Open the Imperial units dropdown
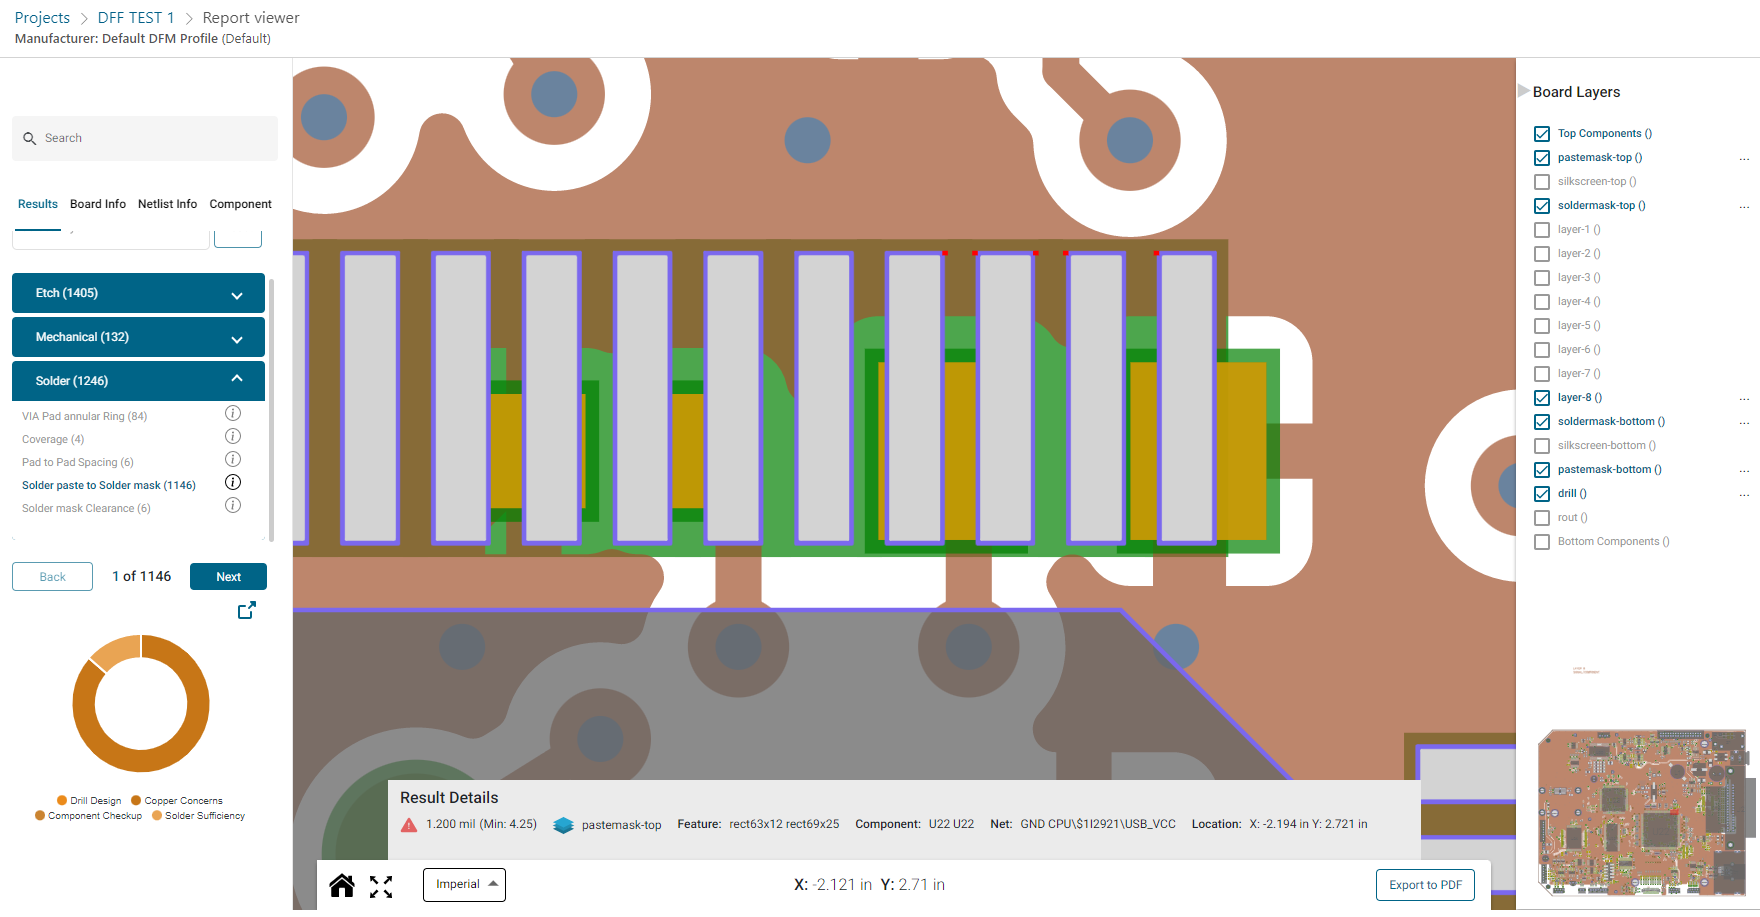 pos(464,885)
